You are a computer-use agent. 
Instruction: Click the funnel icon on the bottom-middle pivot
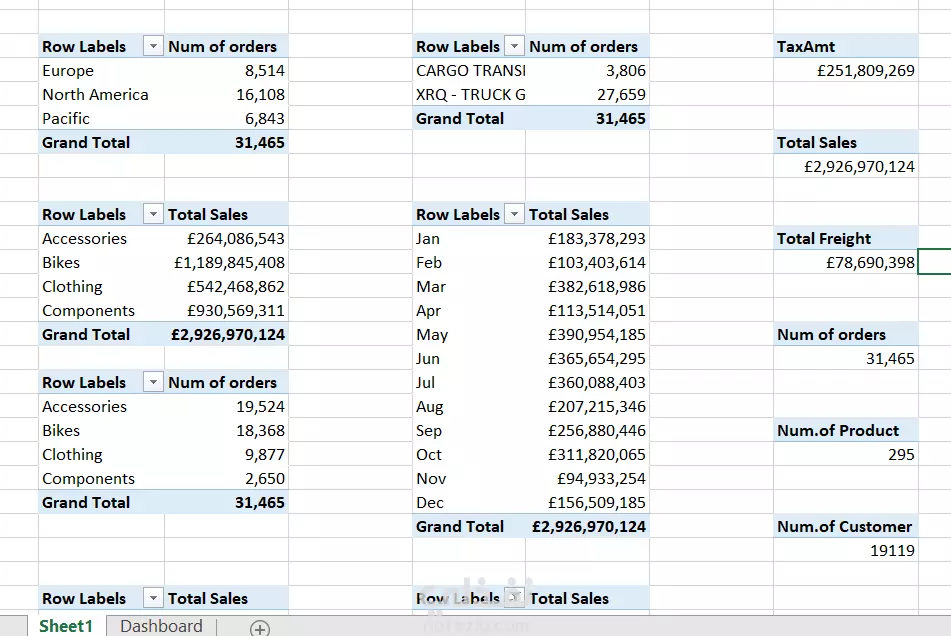(514, 598)
